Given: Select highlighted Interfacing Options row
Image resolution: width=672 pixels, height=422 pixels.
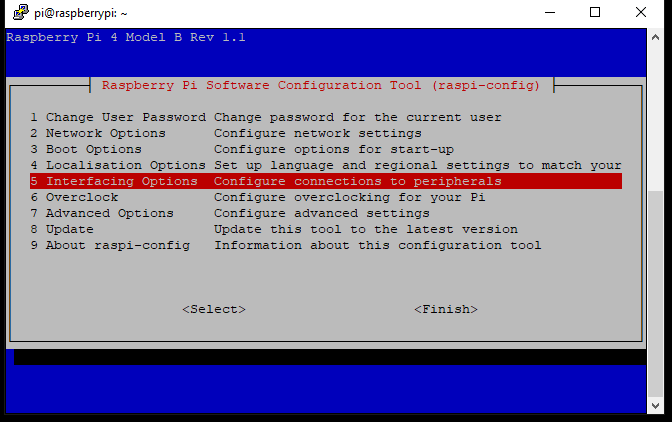Looking at the screenshot, I should tap(325, 182).
